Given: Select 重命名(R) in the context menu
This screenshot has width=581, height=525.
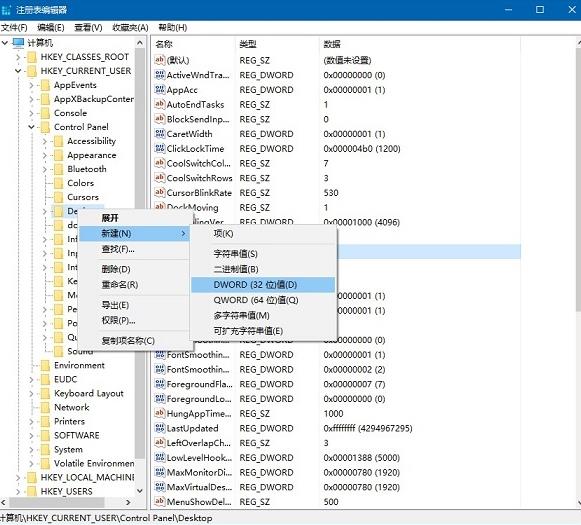Looking at the screenshot, I should pyautogui.click(x=120, y=285).
